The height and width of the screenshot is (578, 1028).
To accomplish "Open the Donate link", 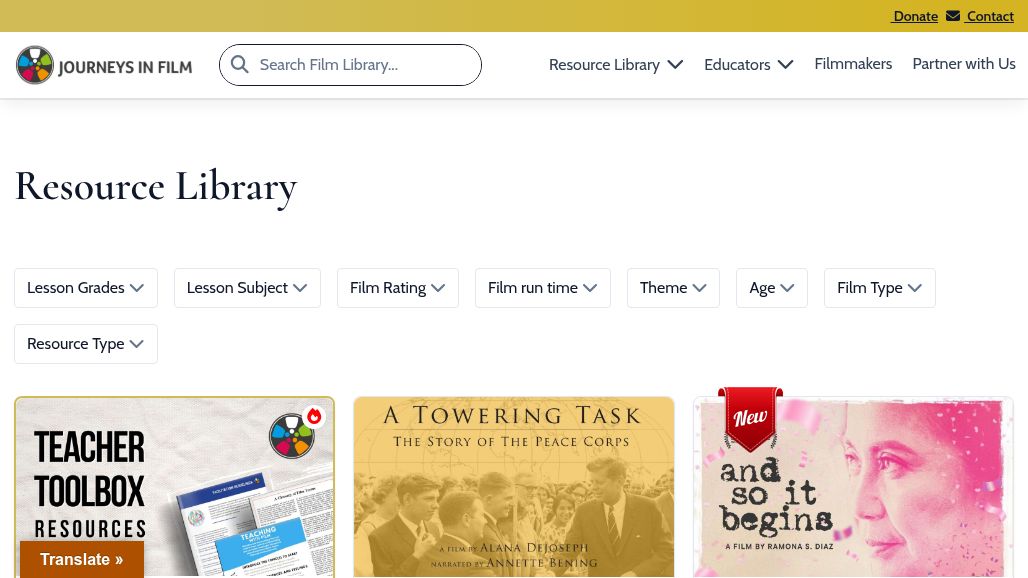I will (915, 16).
